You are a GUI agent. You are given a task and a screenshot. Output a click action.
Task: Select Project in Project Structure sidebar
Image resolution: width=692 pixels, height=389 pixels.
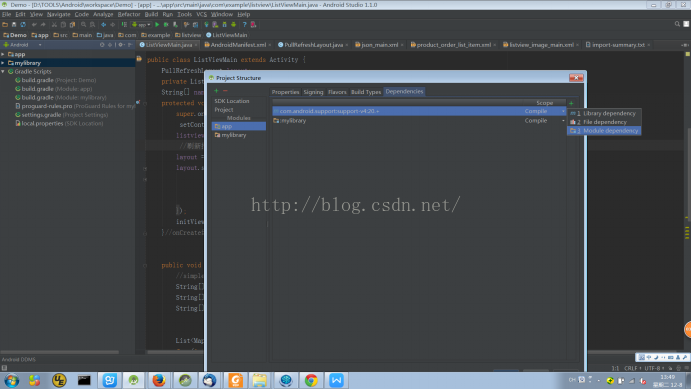tap(224, 110)
